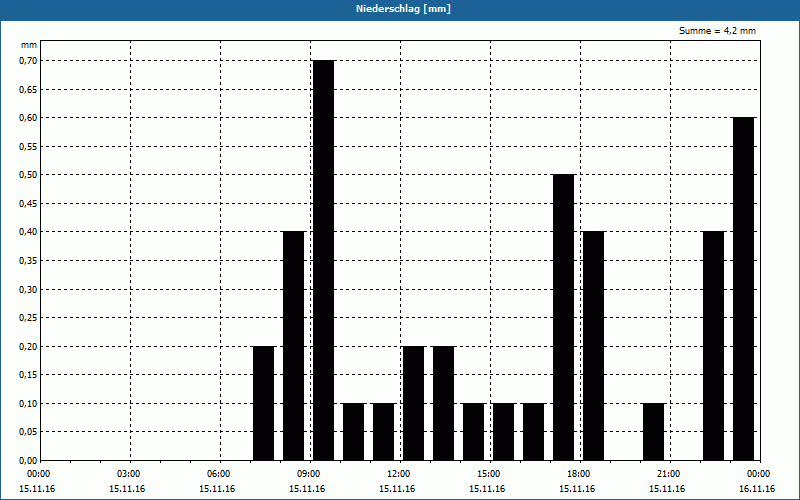
Task: Click the 0,40 bar just before 09:00
Action: pyautogui.click(x=293, y=346)
